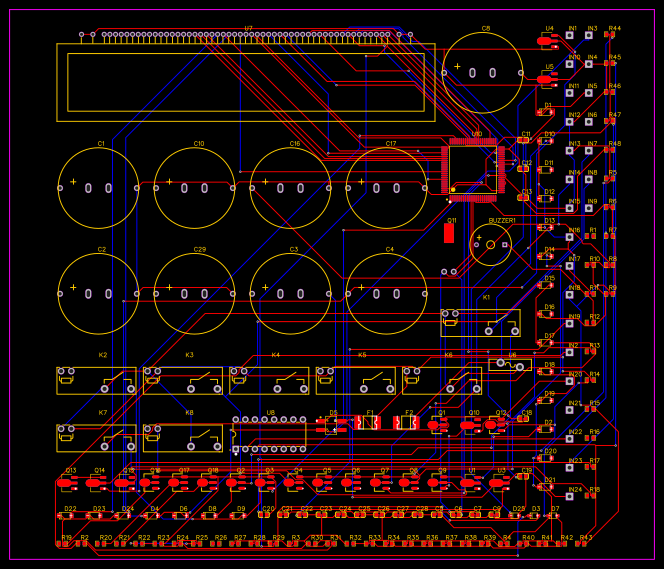Select diode D1
The height and width of the screenshot is (569, 664).
click(x=545, y=112)
